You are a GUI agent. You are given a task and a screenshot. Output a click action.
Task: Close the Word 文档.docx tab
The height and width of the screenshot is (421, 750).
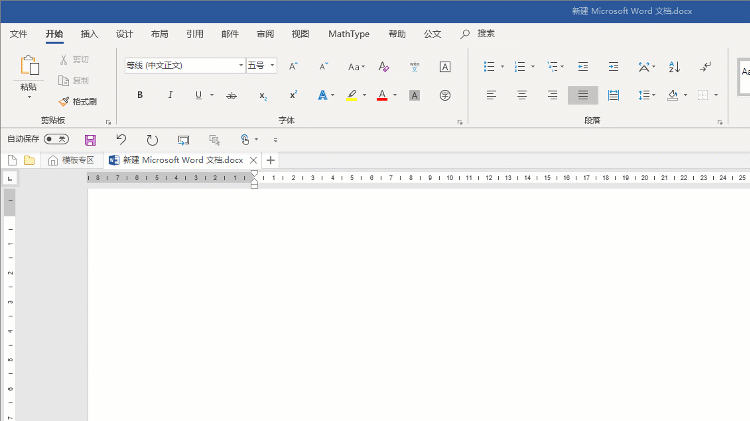tap(254, 160)
